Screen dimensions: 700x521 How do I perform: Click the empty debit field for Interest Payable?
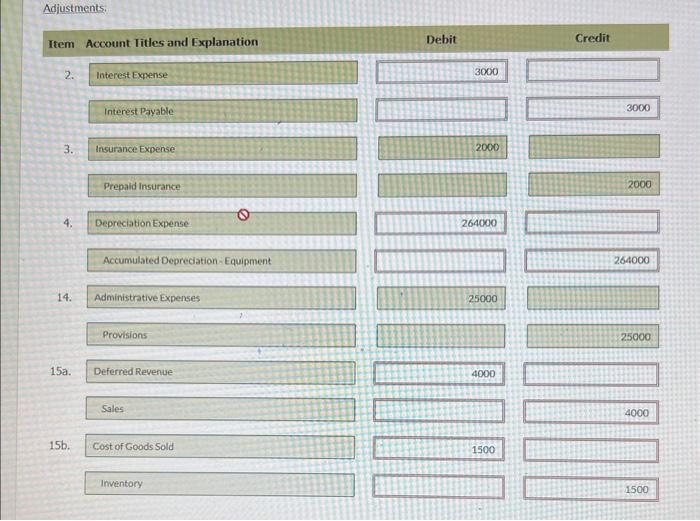point(442,109)
